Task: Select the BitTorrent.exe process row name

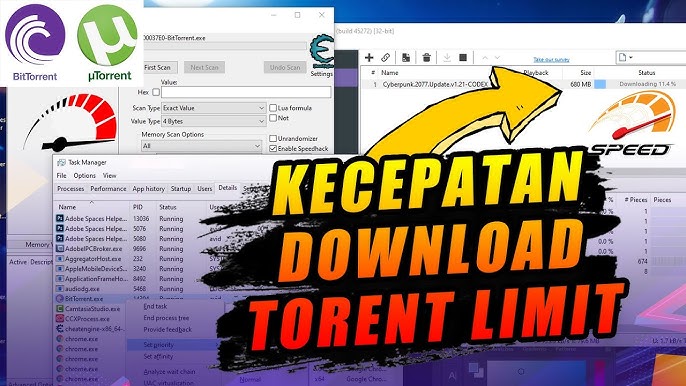Action: coord(84,299)
